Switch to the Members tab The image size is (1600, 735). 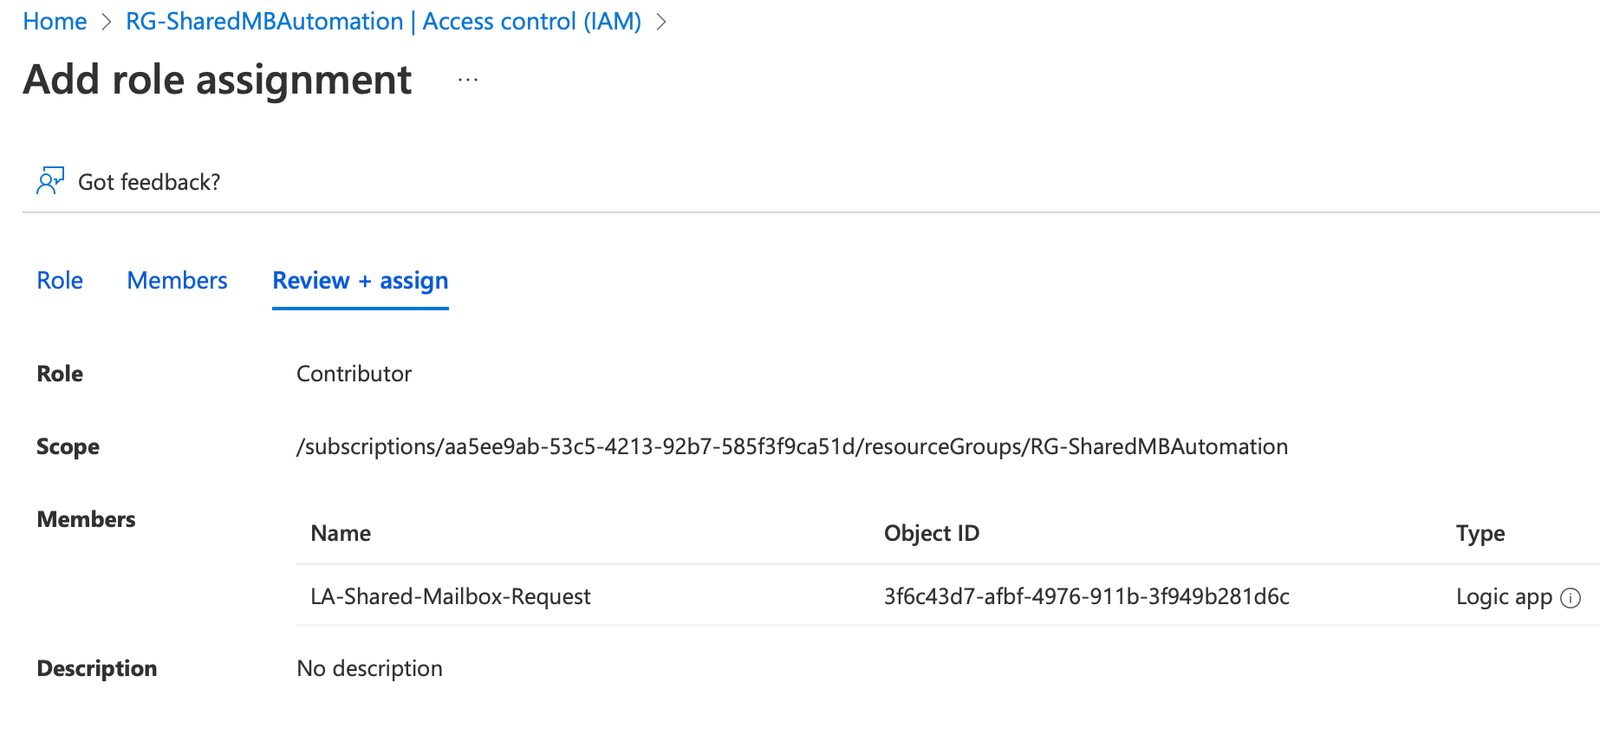tap(176, 280)
